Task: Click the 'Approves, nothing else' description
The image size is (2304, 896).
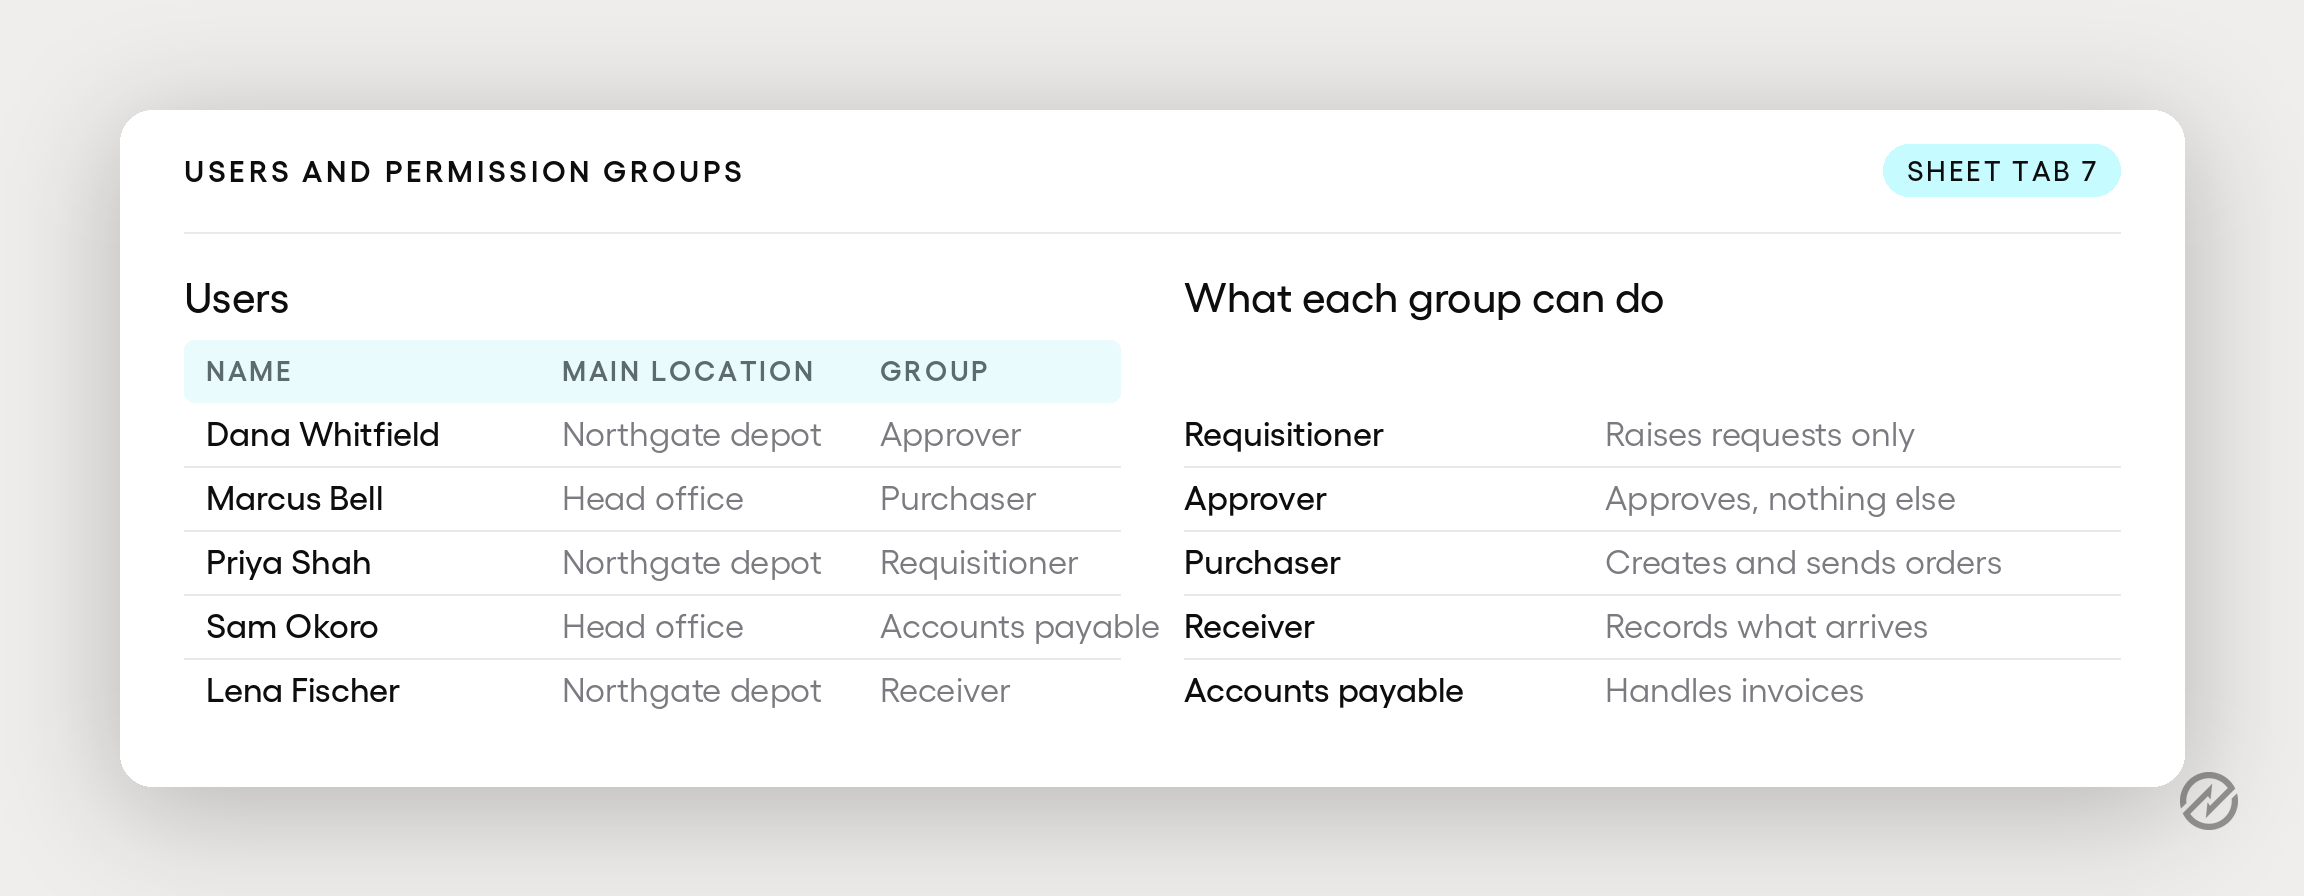Action: [x=1780, y=499]
